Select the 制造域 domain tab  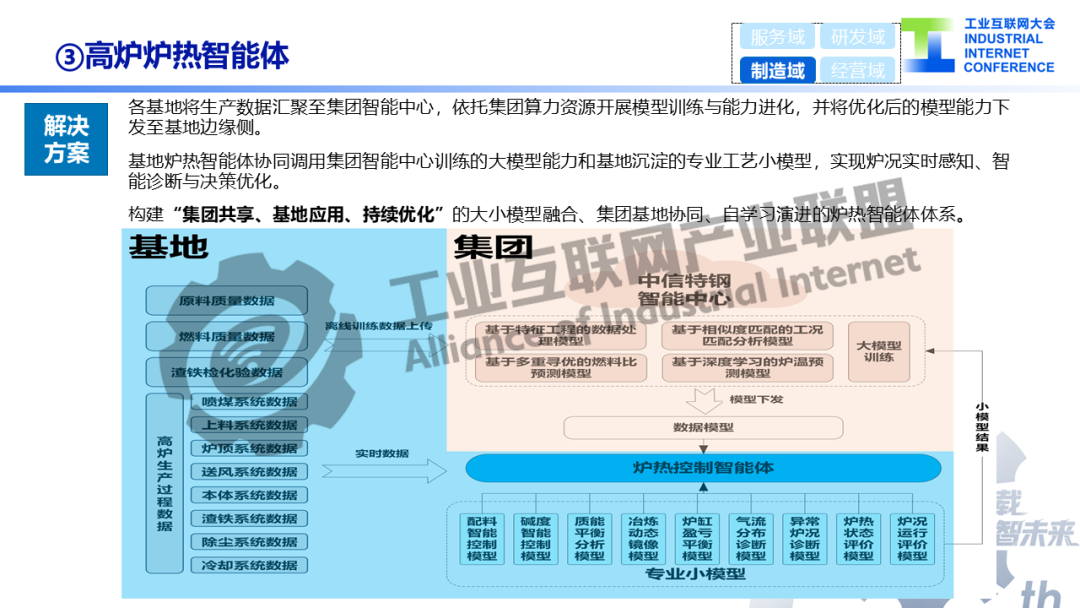click(x=778, y=70)
